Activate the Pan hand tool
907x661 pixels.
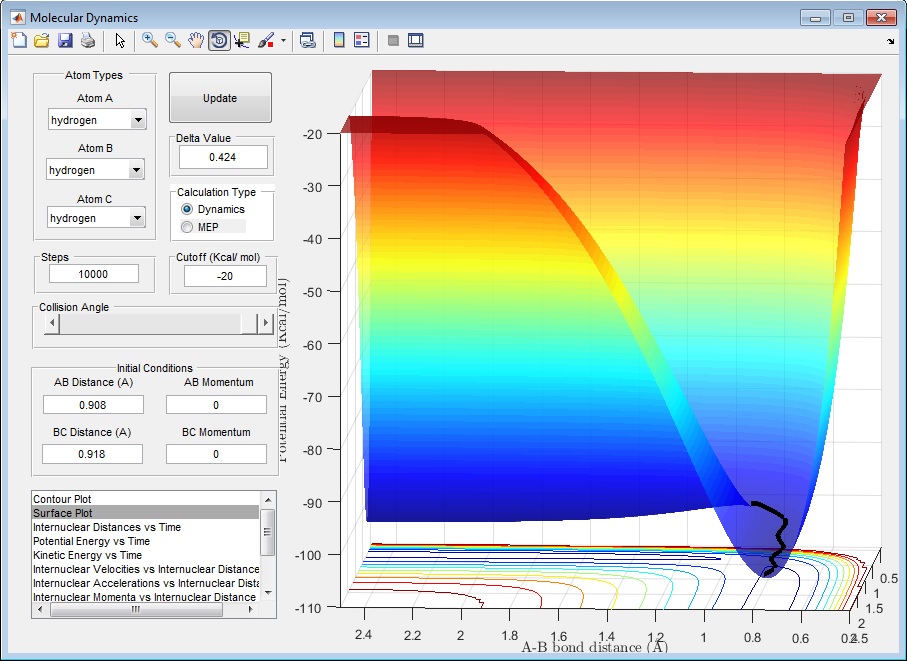coord(196,41)
